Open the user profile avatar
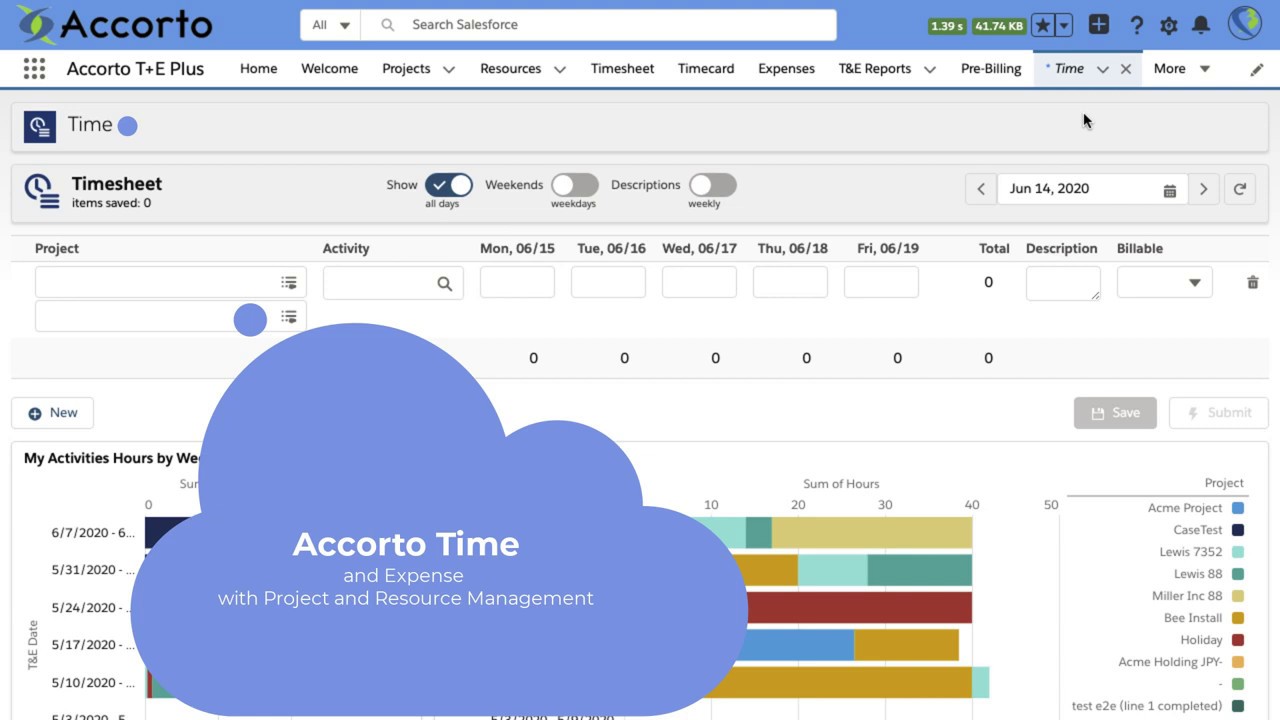The width and height of the screenshot is (1280, 720). pos(1245,24)
